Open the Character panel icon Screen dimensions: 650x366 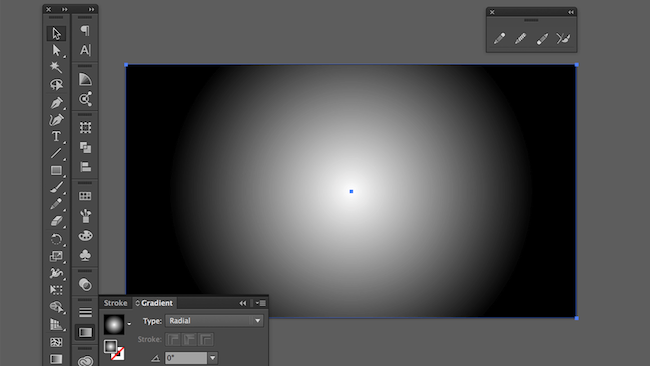click(x=85, y=50)
